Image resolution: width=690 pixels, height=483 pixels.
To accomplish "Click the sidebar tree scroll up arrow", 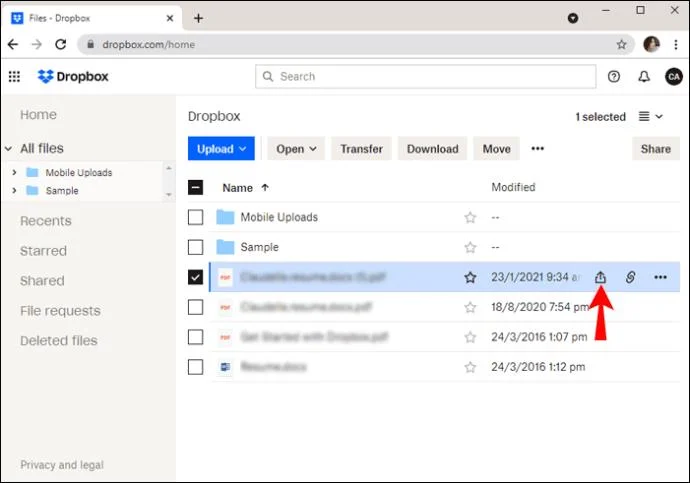I will (169, 168).
